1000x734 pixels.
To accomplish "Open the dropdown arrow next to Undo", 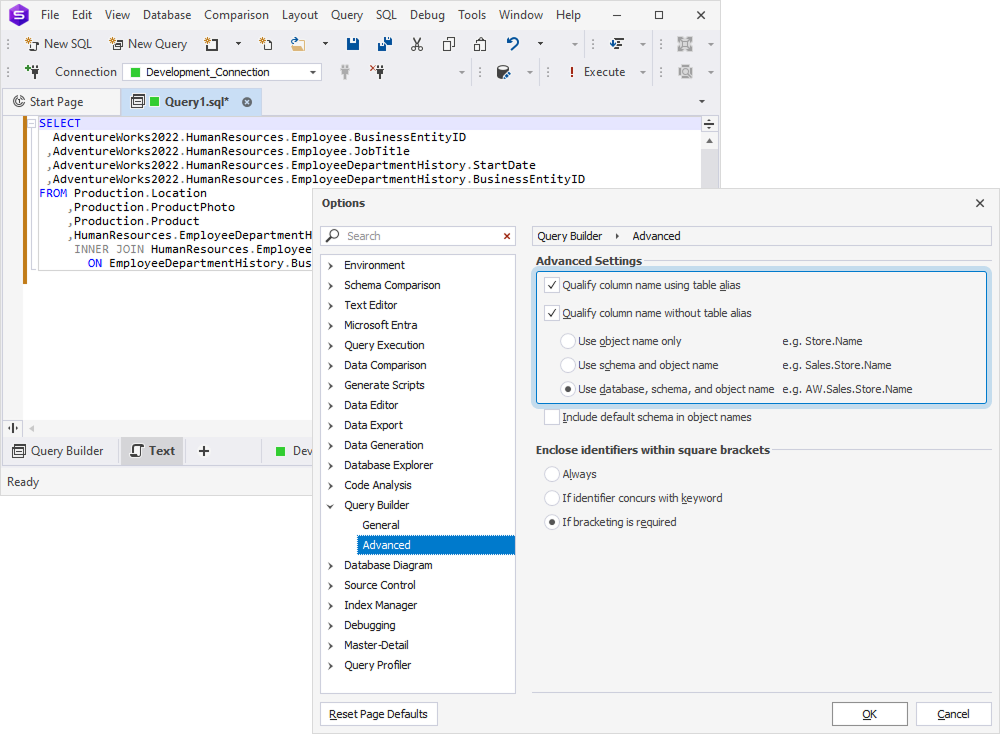I will coord(540,44).
